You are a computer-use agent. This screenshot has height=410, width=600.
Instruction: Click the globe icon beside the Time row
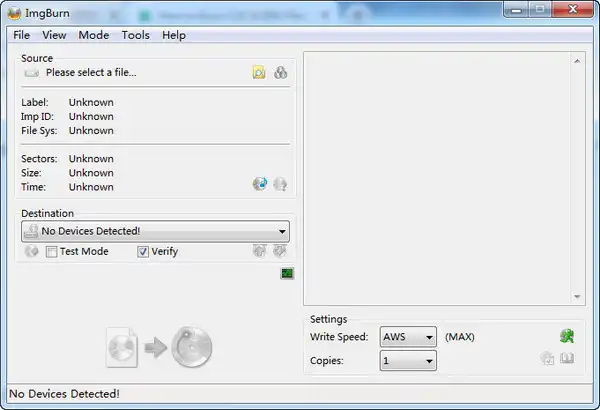pos(260,184)
